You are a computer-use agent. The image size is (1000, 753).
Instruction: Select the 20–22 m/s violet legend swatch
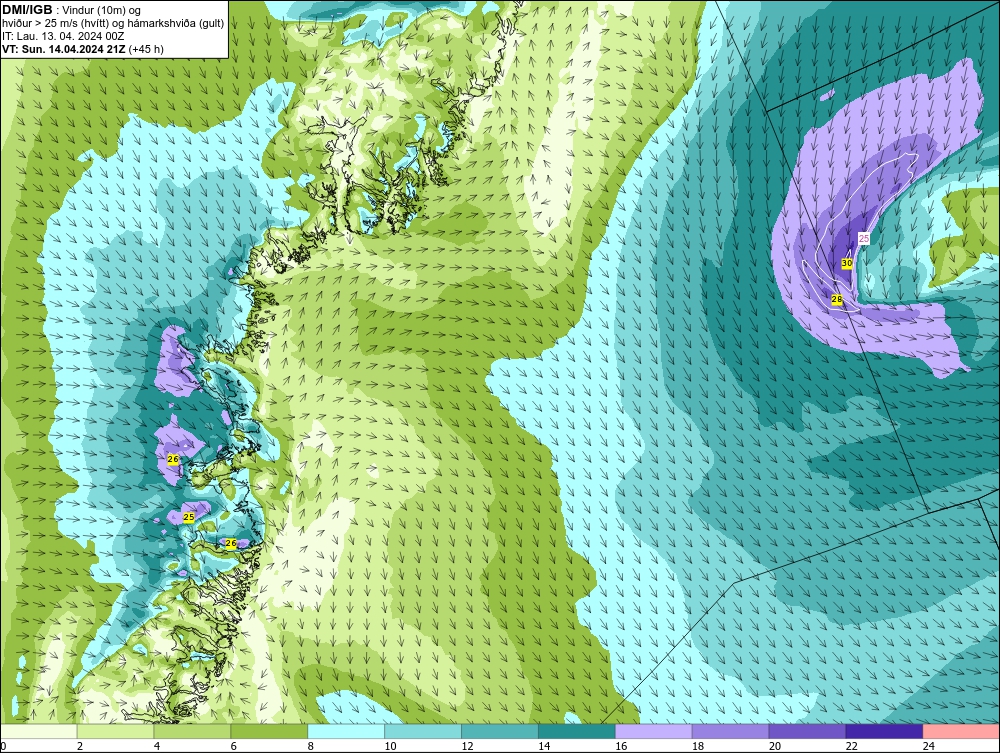click(x=807, y=731)
